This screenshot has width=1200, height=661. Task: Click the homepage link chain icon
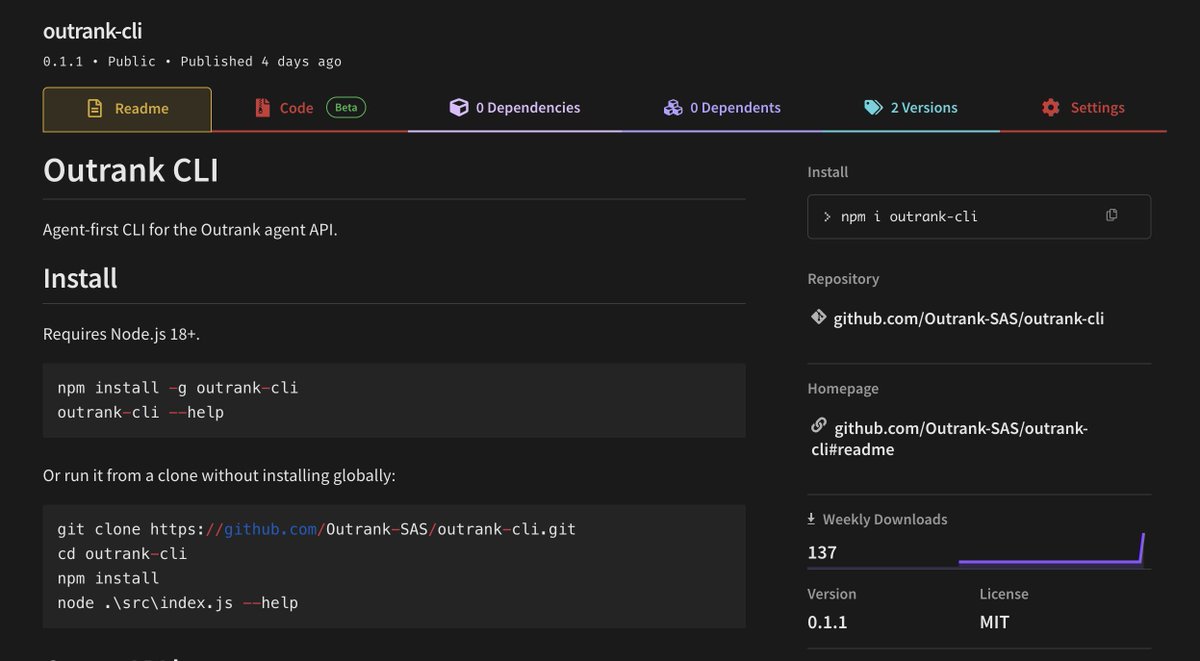click(x=819, y=426)
